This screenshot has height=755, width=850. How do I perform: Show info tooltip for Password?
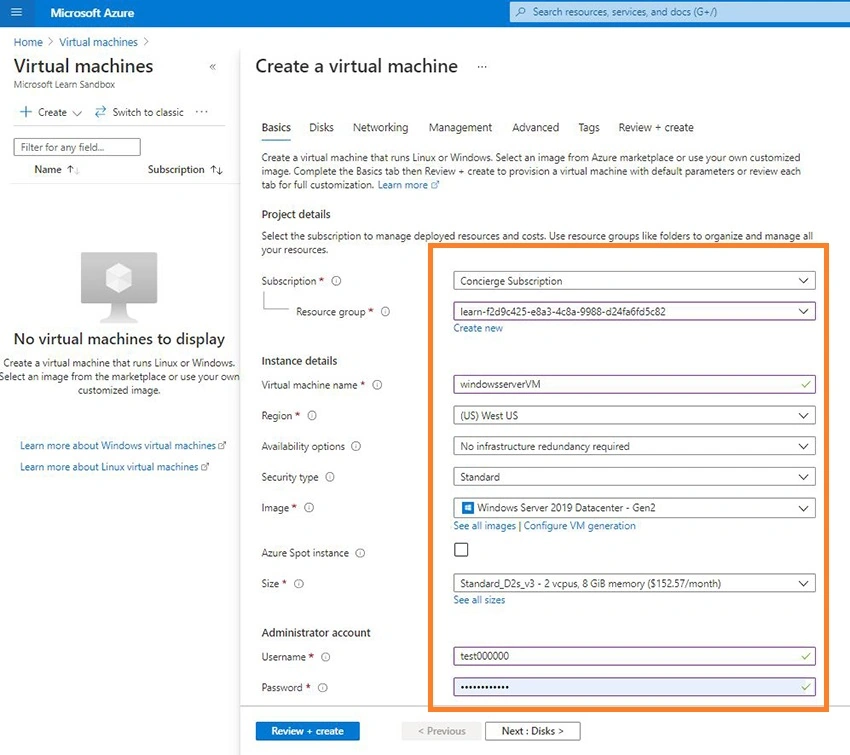click(x=323, y=688)
